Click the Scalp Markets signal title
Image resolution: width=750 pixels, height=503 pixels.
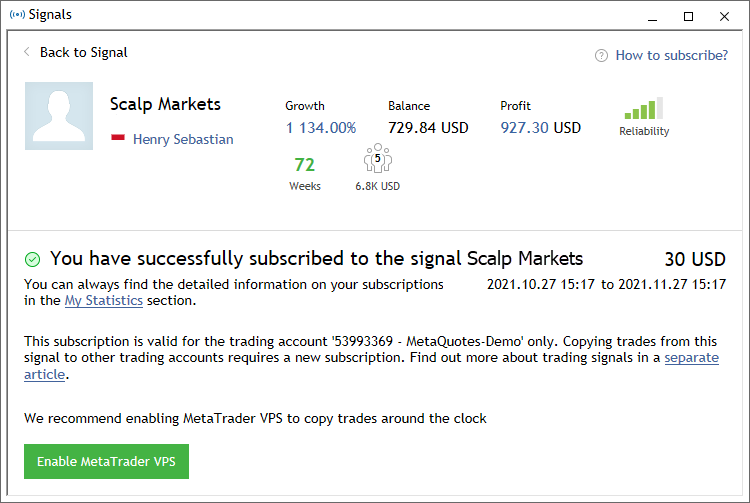(165, 104)
